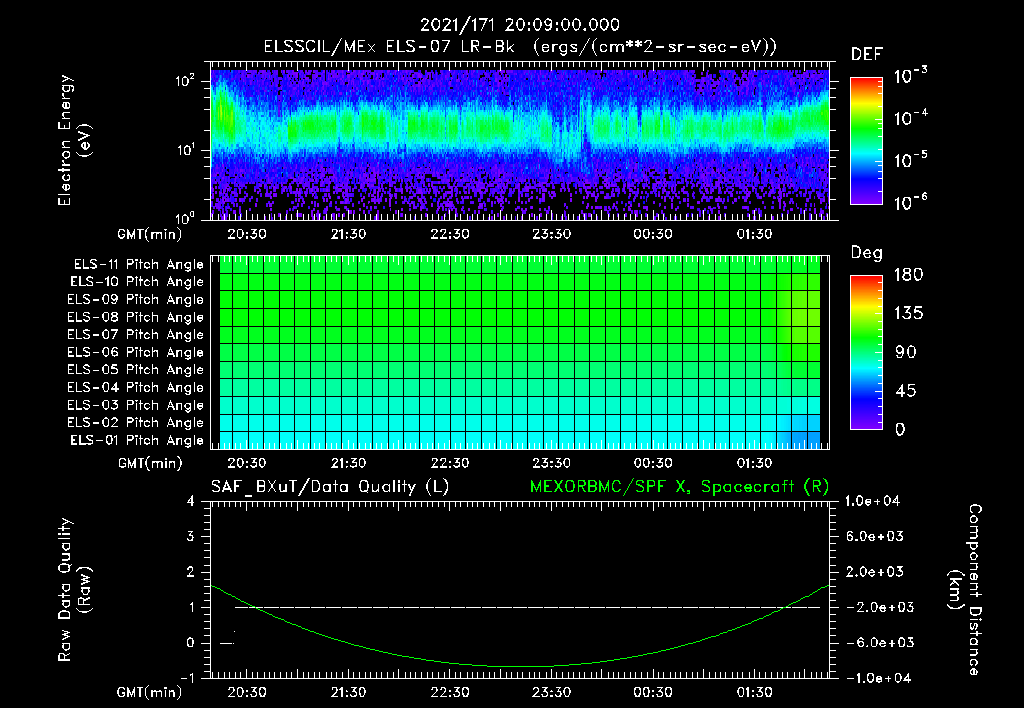This screenshot has height=708, width=1024.
Task: Click the Electron Energy (eV) axis label
Action: (x=74, y=140)
